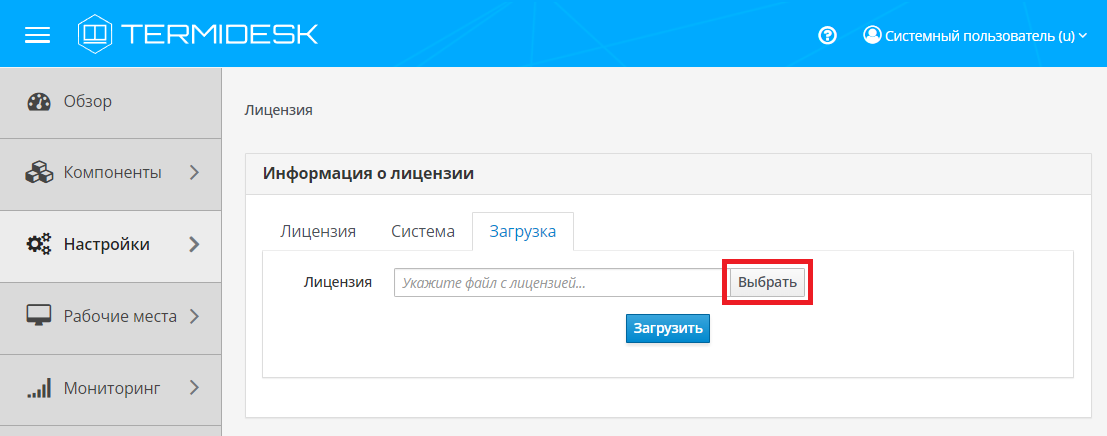Switch to the Лицензия tab
Image resolution: width=1107 pixels, height=436 pixels.
(x=318, y=231)
